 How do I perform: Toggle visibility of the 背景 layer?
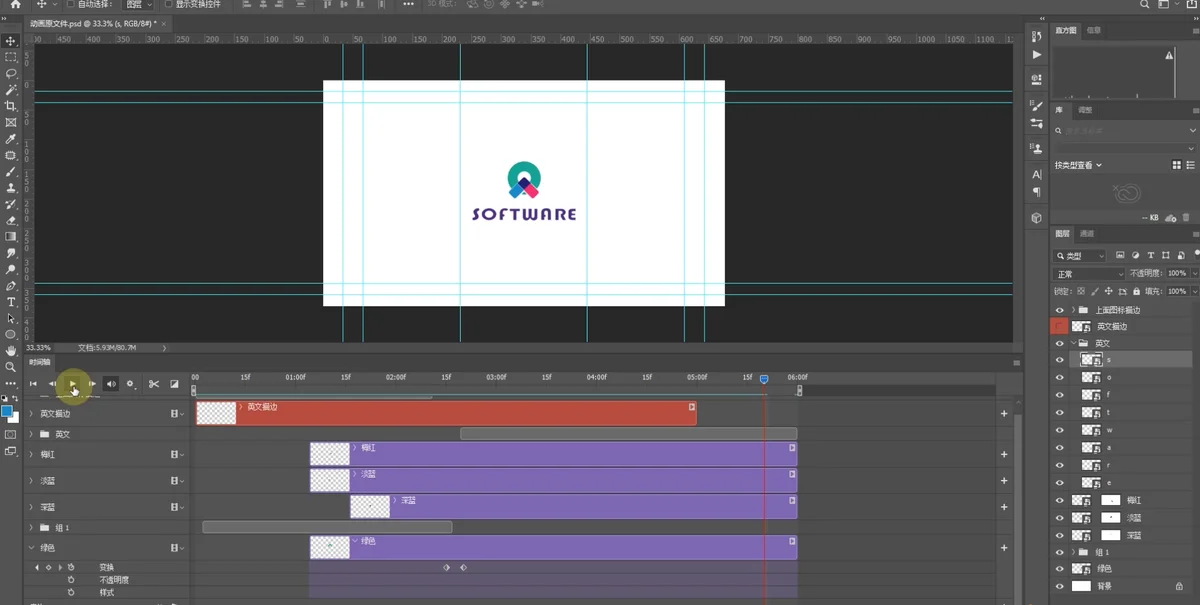[x=1060, y=586]
